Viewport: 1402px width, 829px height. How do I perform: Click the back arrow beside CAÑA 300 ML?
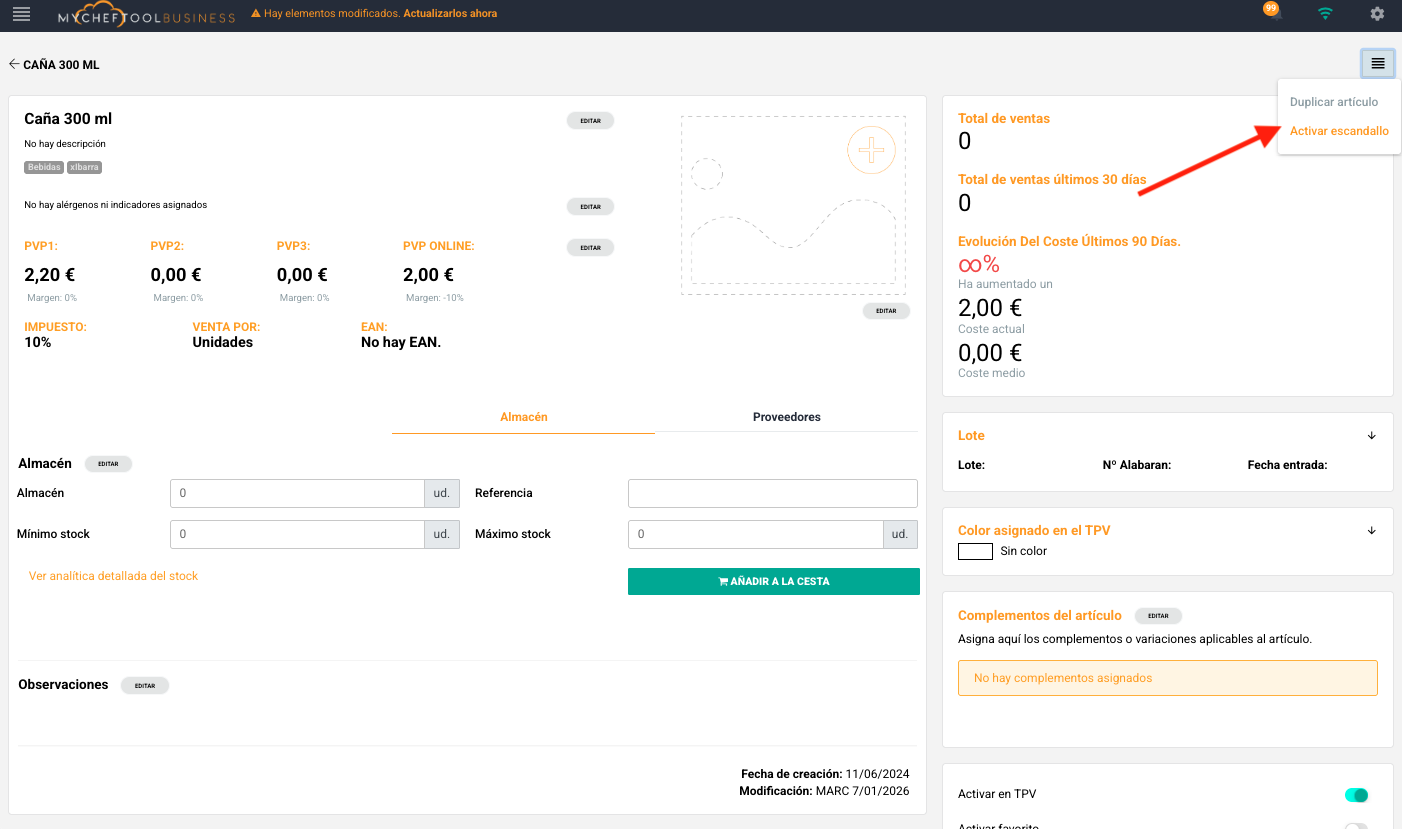click(14, 65)
